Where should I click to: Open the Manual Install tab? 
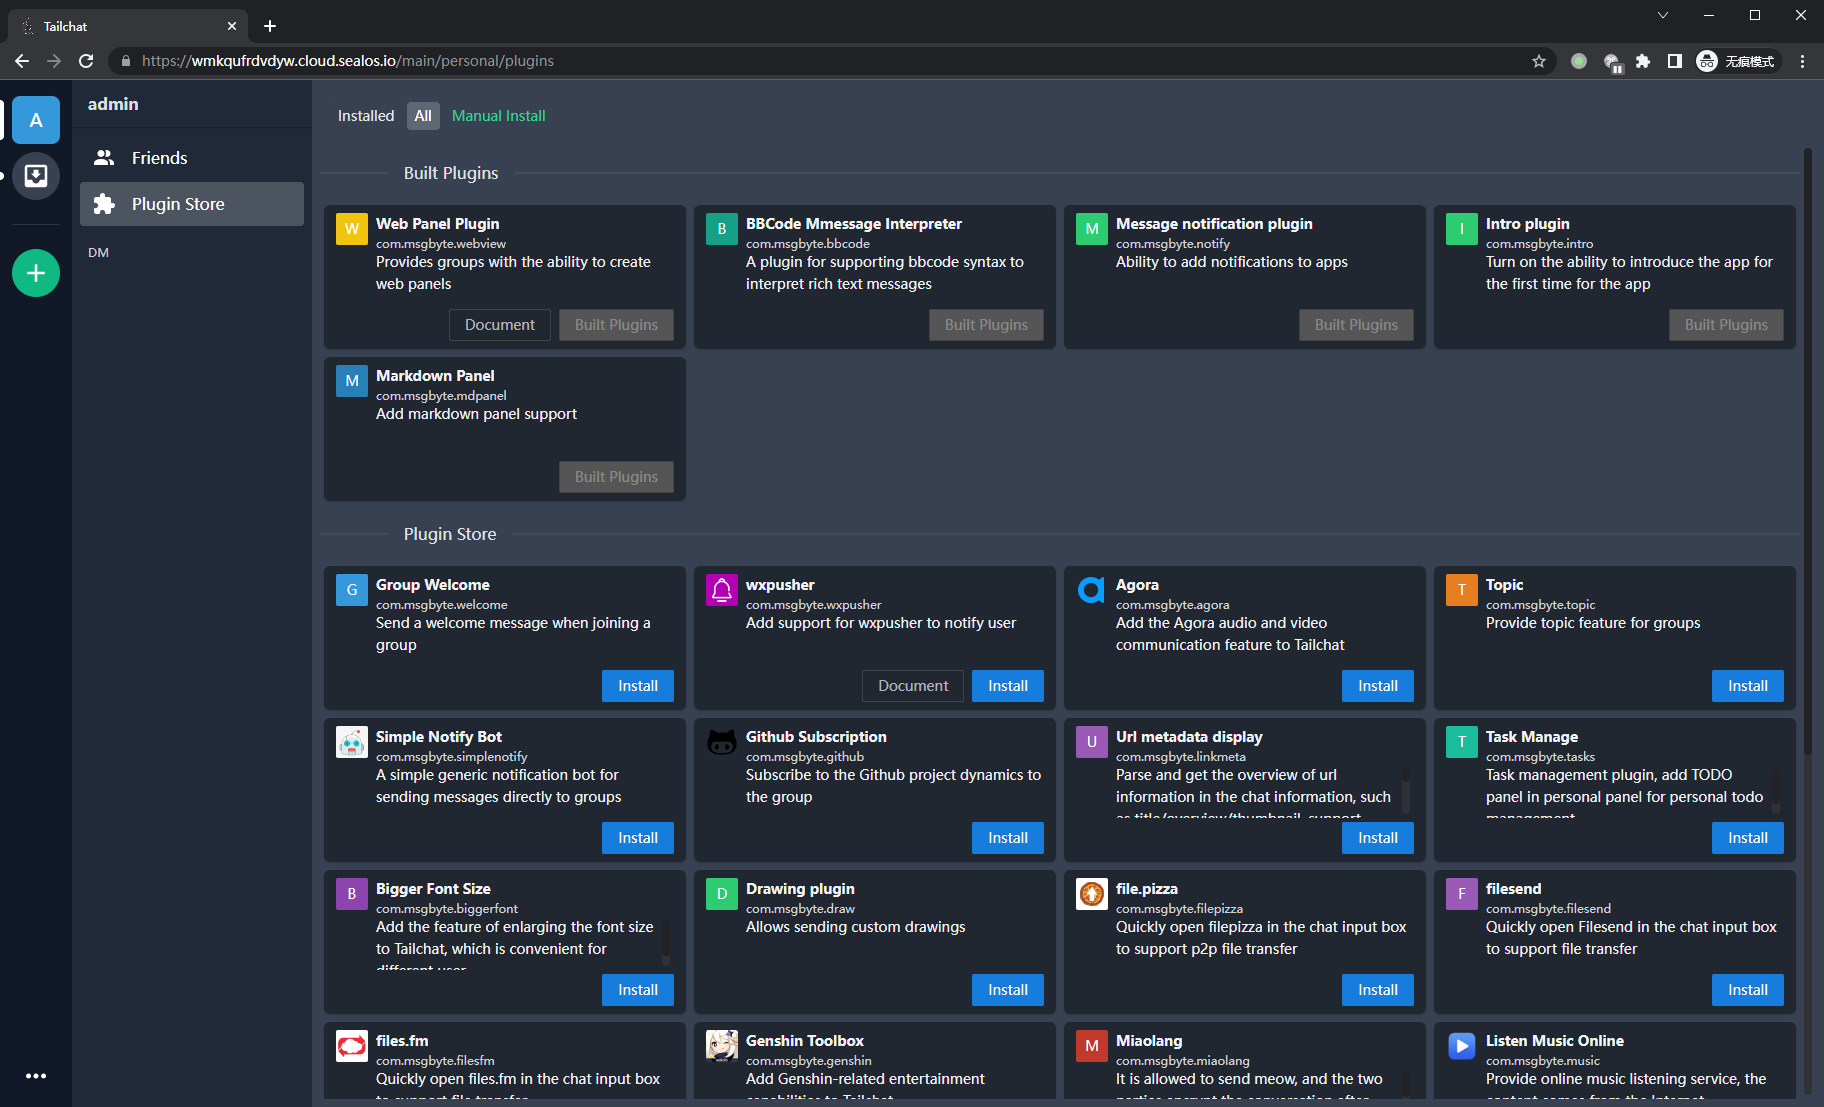(x=498, y=116)
